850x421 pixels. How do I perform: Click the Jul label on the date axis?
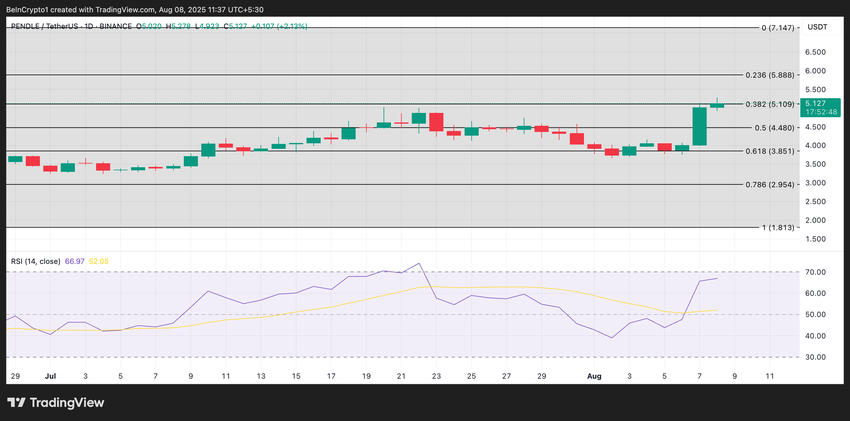pyautogui.click(x=50, y=376)
